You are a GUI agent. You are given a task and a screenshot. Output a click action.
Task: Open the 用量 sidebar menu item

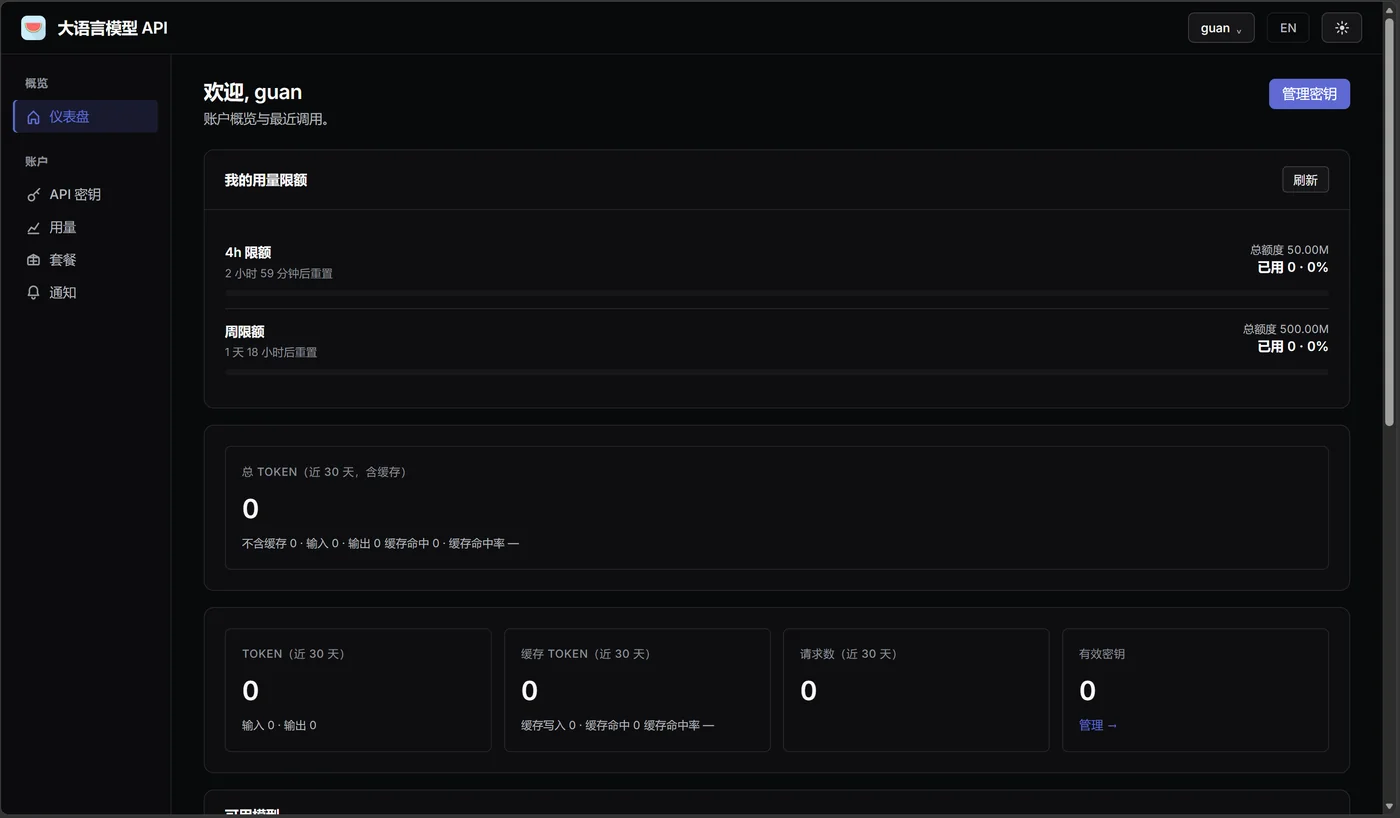(x=85, y=228)
